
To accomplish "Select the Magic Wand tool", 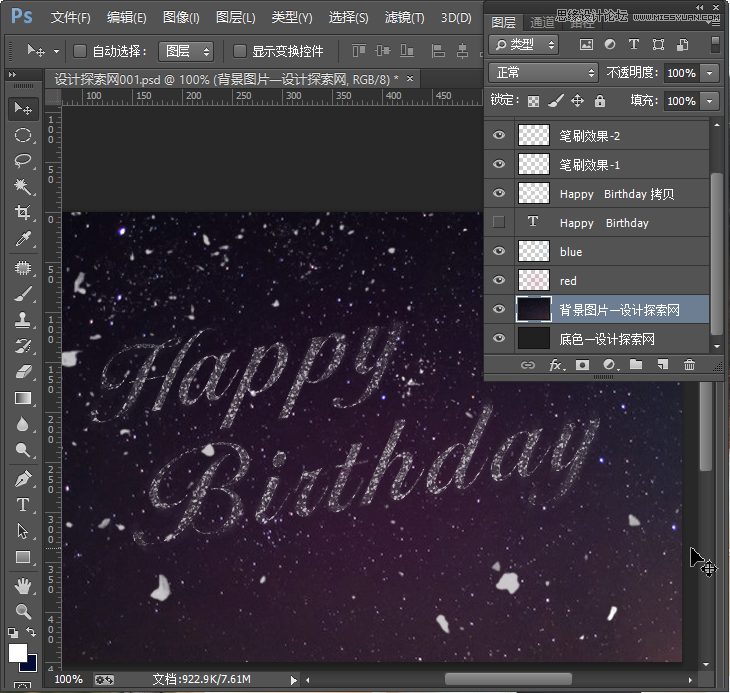I will coord(22,186).
